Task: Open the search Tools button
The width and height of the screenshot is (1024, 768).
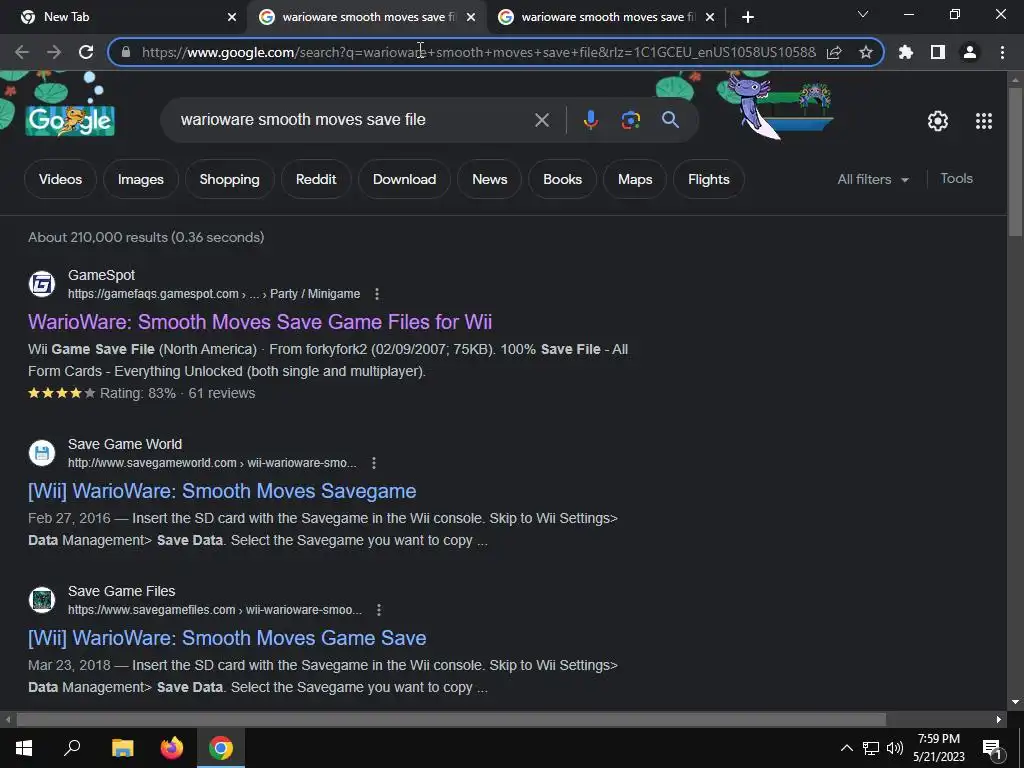Action: coord(956,178)
